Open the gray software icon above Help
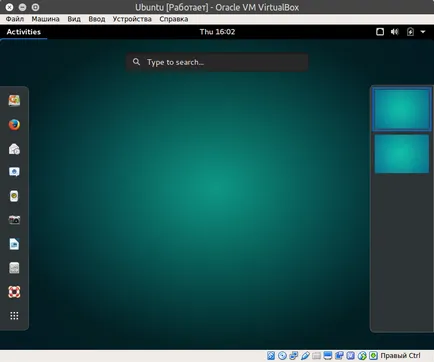The width and height of the screenshot is (434, 362). click(x=14, y=268)
